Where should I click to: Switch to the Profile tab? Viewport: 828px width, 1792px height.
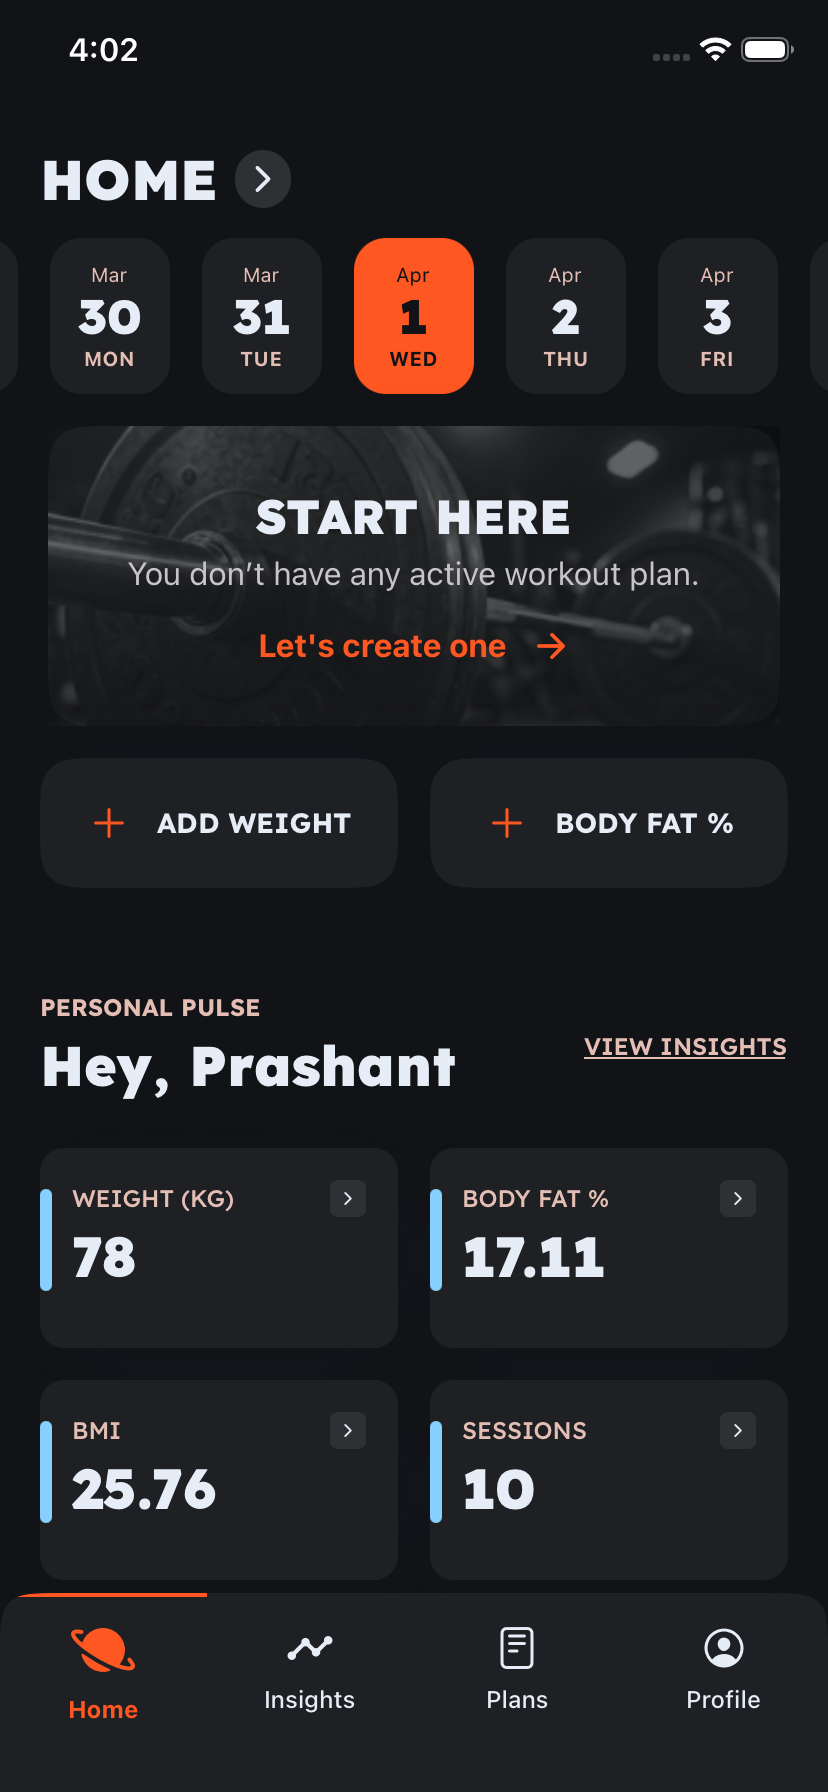pos(723,1670)
